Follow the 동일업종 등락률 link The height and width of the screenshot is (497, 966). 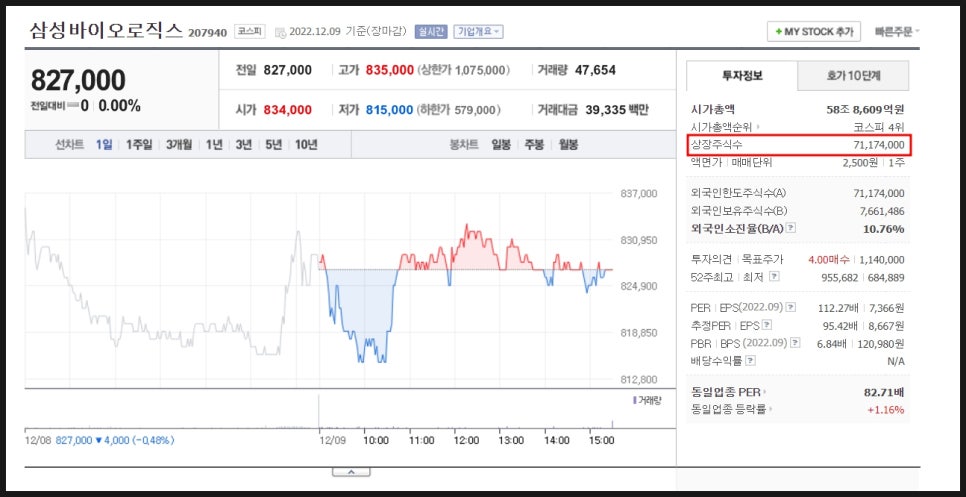(x=733, y=410)
